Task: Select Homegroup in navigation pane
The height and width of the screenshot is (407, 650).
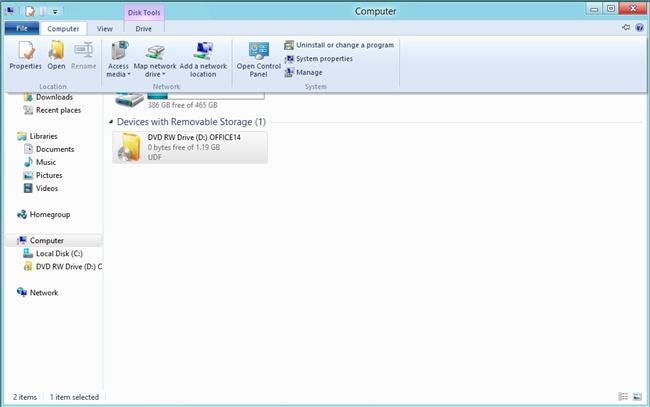Action: click(49, 215)
